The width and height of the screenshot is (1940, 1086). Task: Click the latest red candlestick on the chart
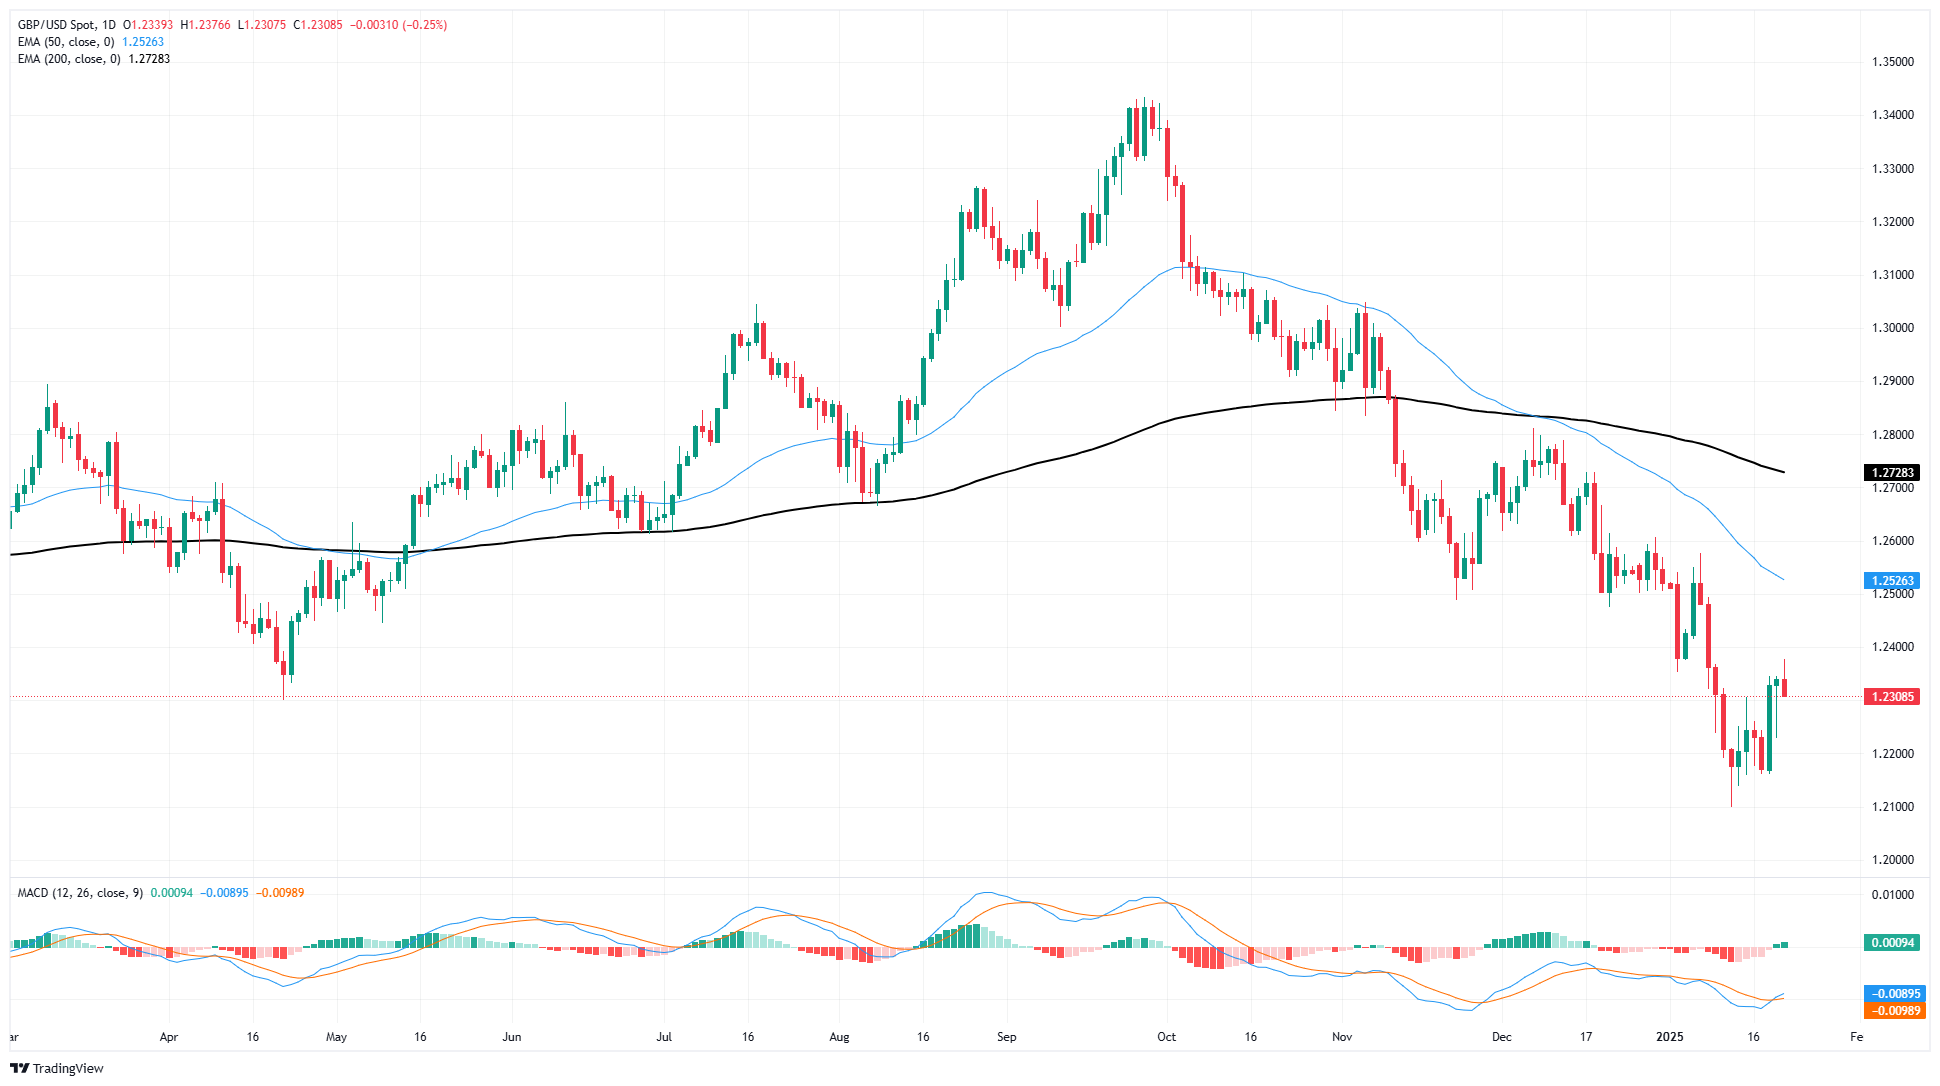[x=1784, y=687]
